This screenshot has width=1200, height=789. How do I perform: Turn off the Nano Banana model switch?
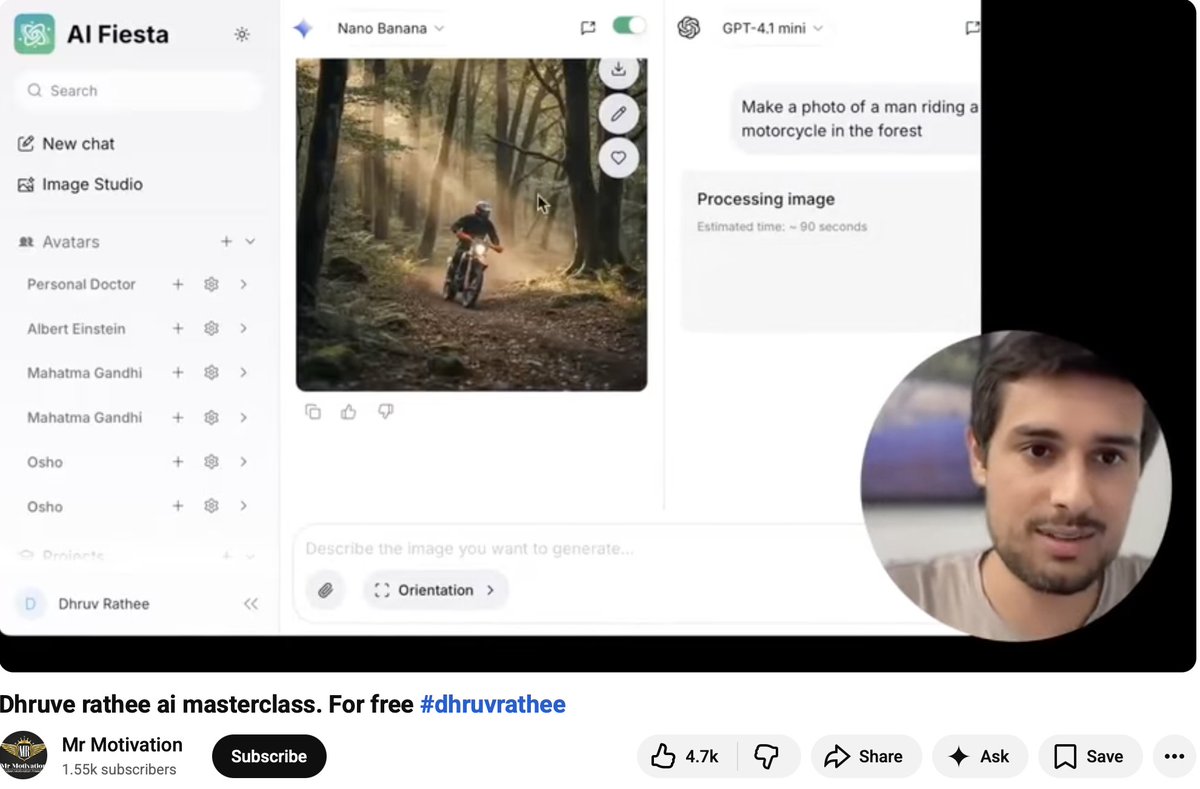[630, 27]
